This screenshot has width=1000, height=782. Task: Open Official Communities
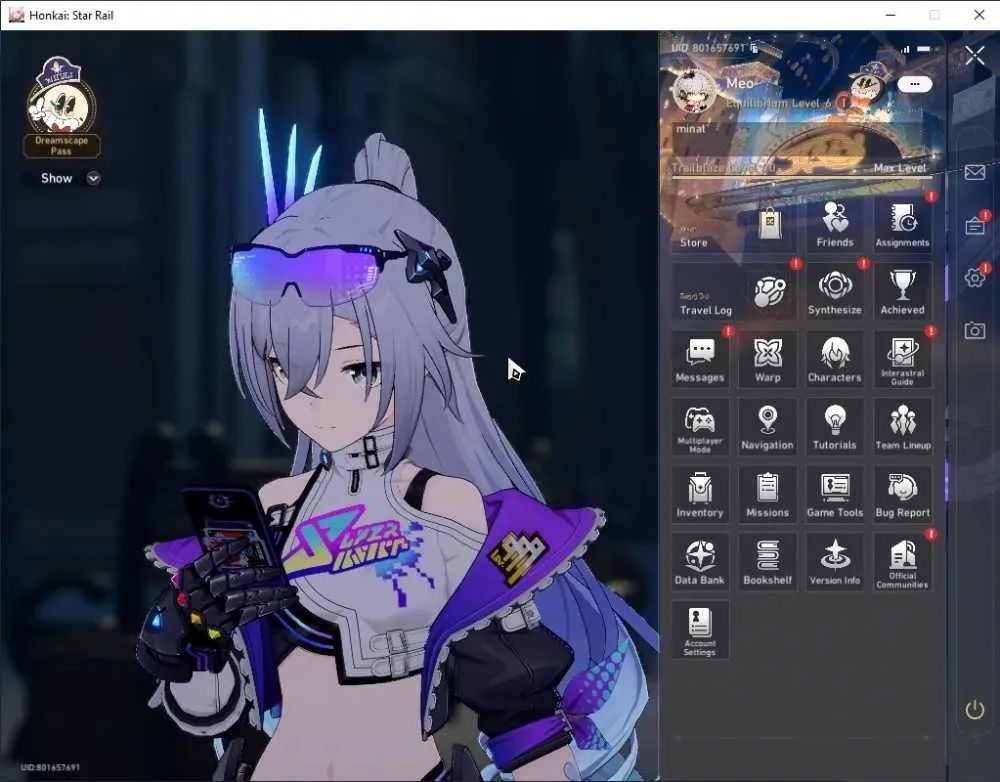coord(902,563)
